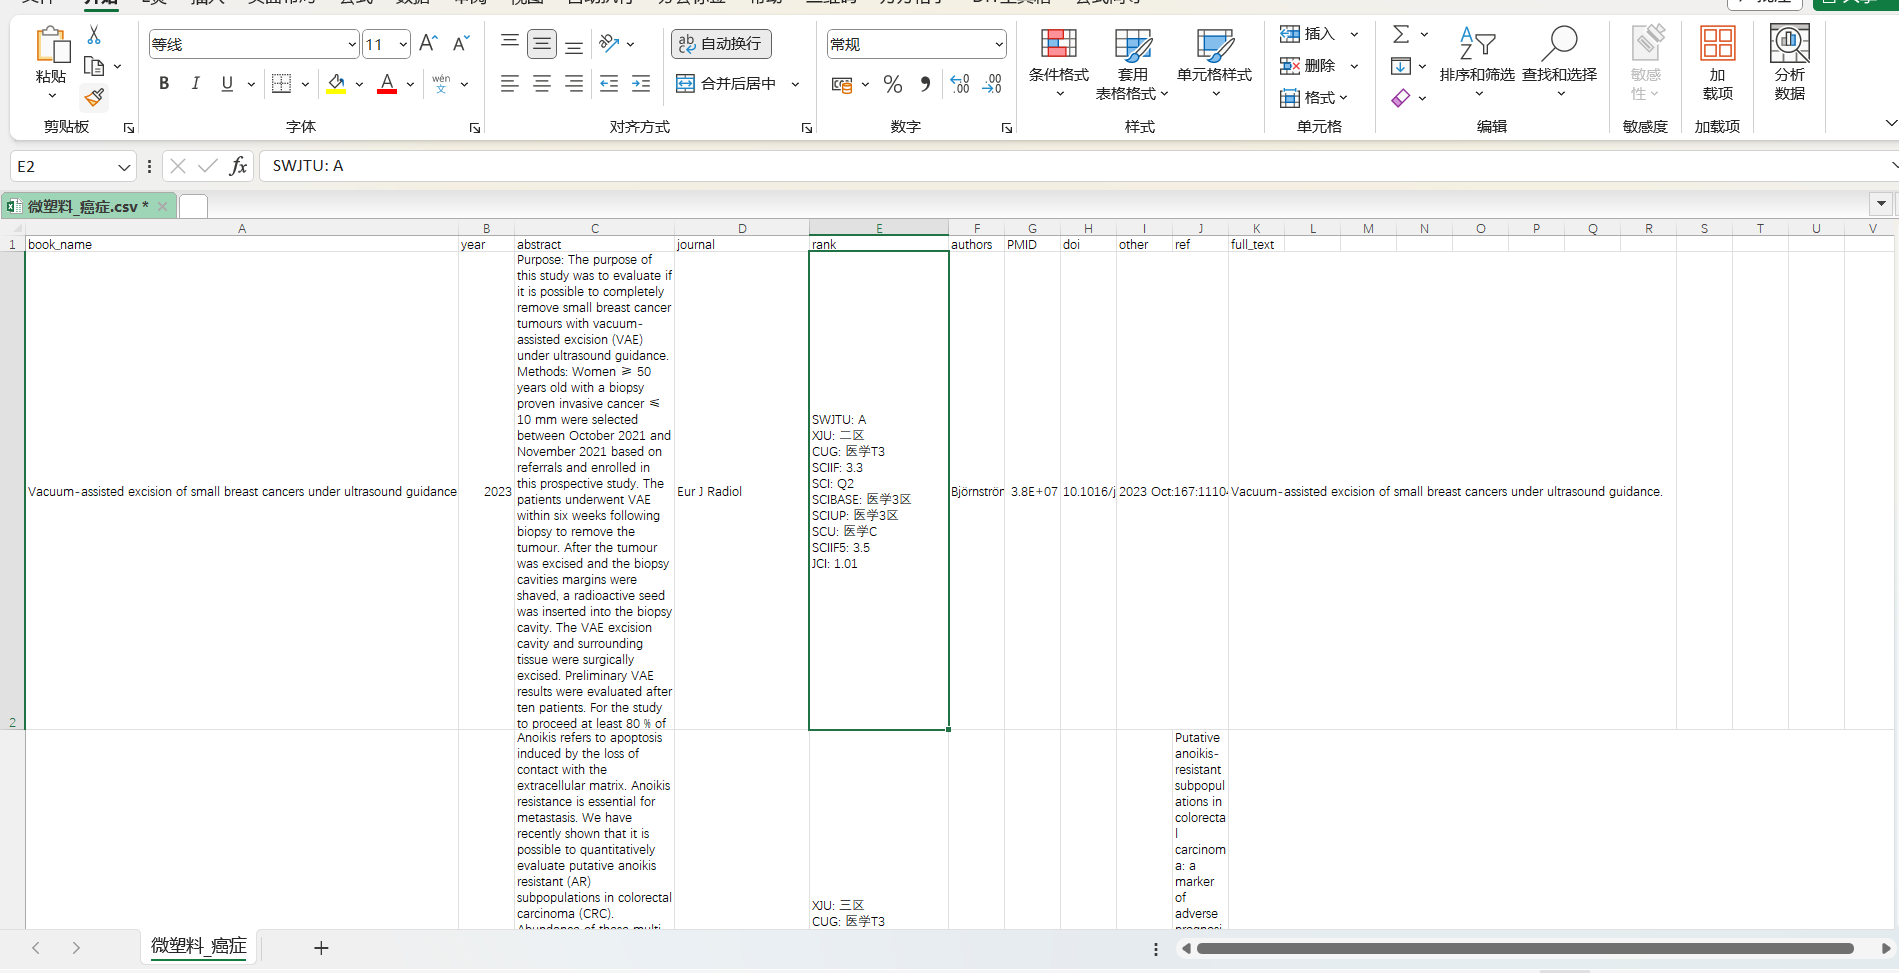The image size is (1899, 973).
Task: Open the Name Box dropdown arrow
Action: click(124, 166)
